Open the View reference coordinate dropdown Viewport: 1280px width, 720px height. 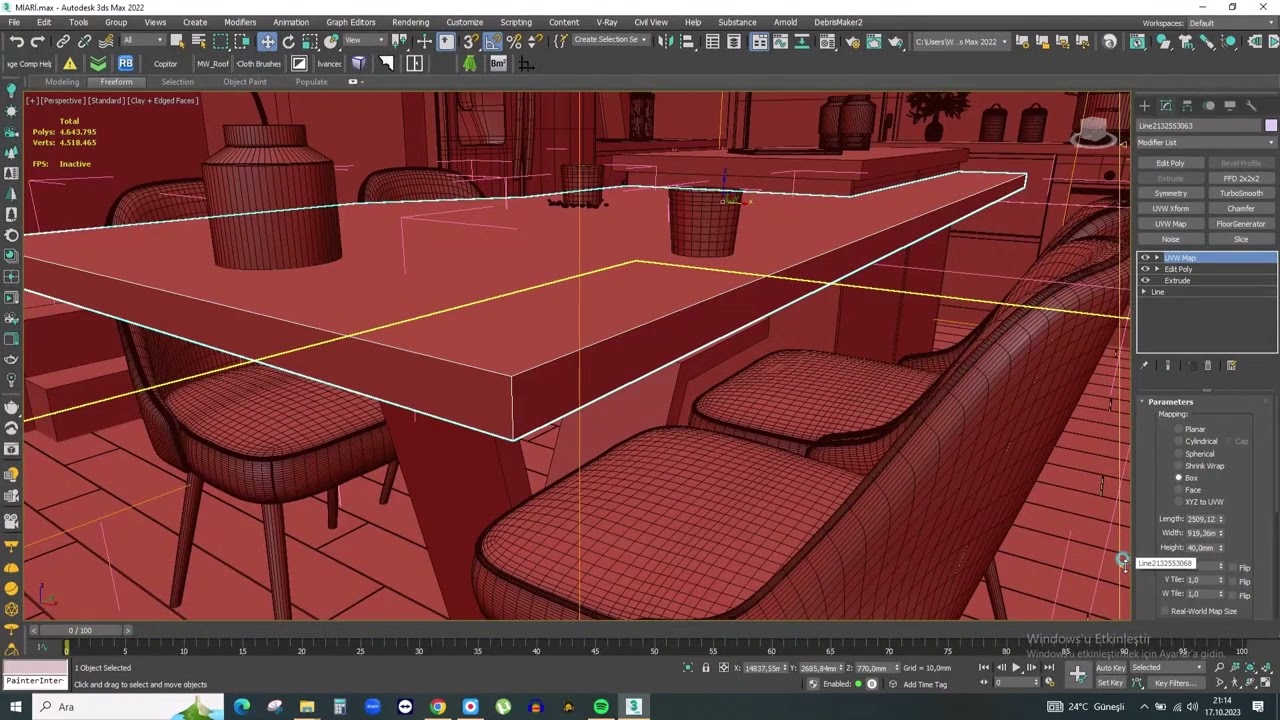[x=365, y=41]
